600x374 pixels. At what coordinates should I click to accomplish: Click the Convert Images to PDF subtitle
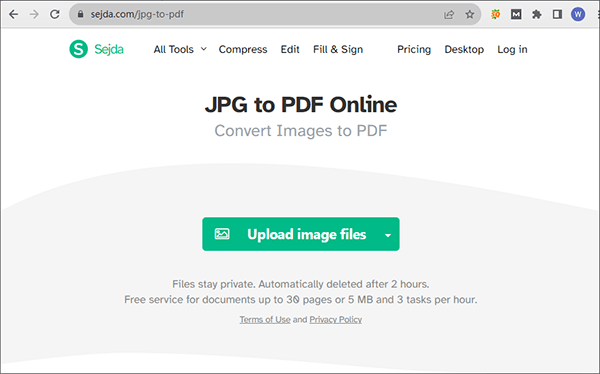point(301,131)
